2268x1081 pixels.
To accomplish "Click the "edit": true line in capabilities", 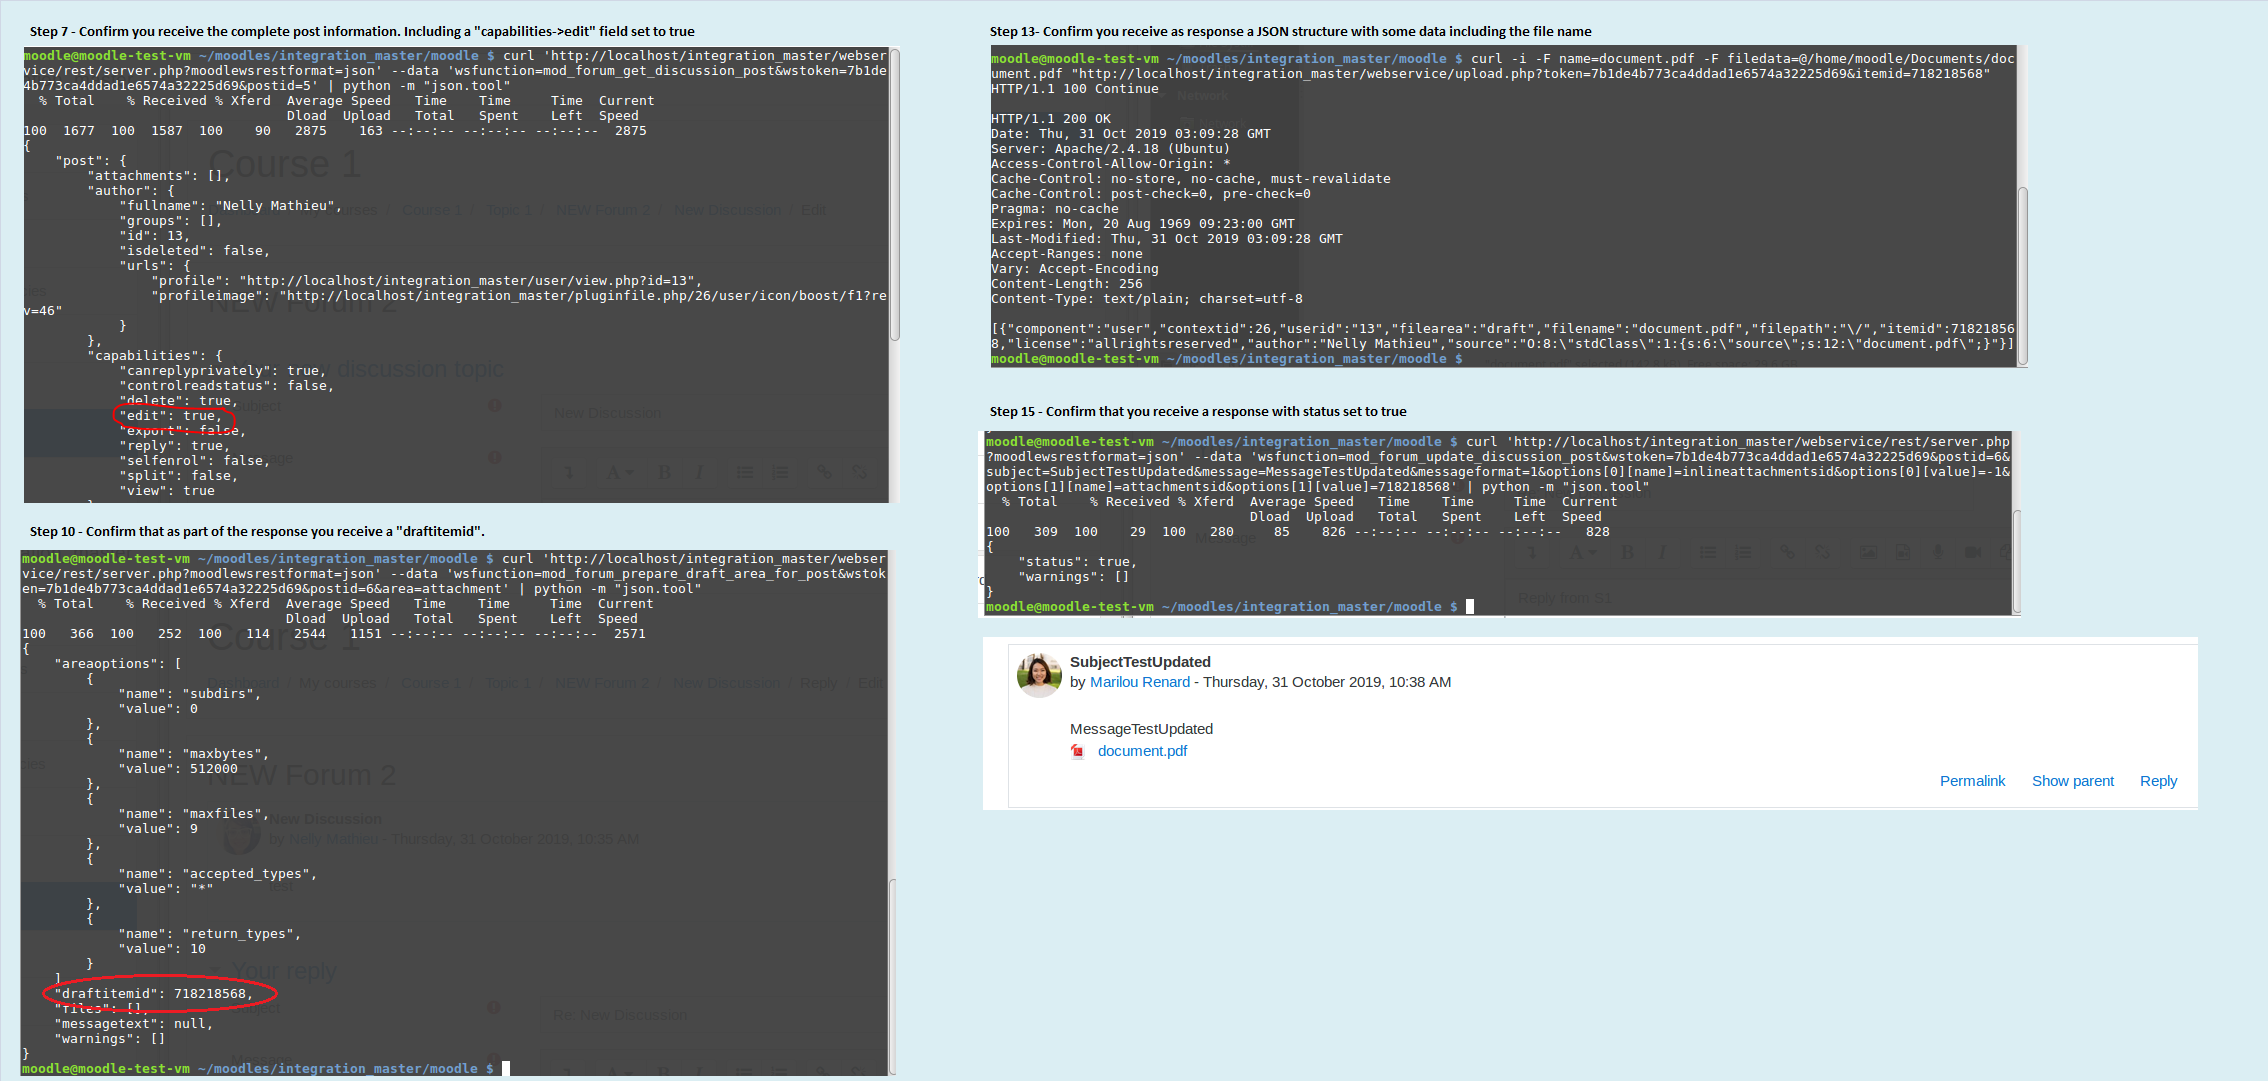I will click(x=169, y=416).
